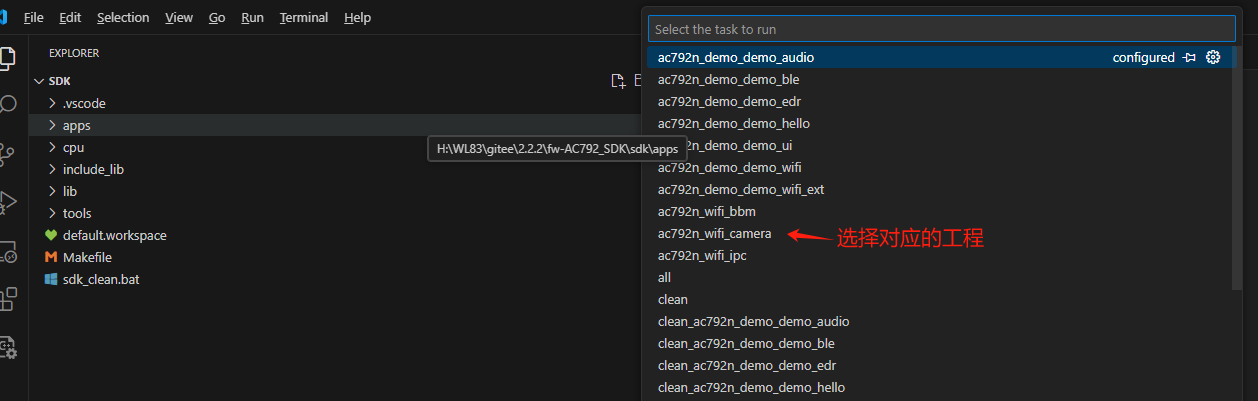The image size is (1258, 401).
Task: Select the ac792n_demo_demo_wifi_ext task
Action: 942,189
